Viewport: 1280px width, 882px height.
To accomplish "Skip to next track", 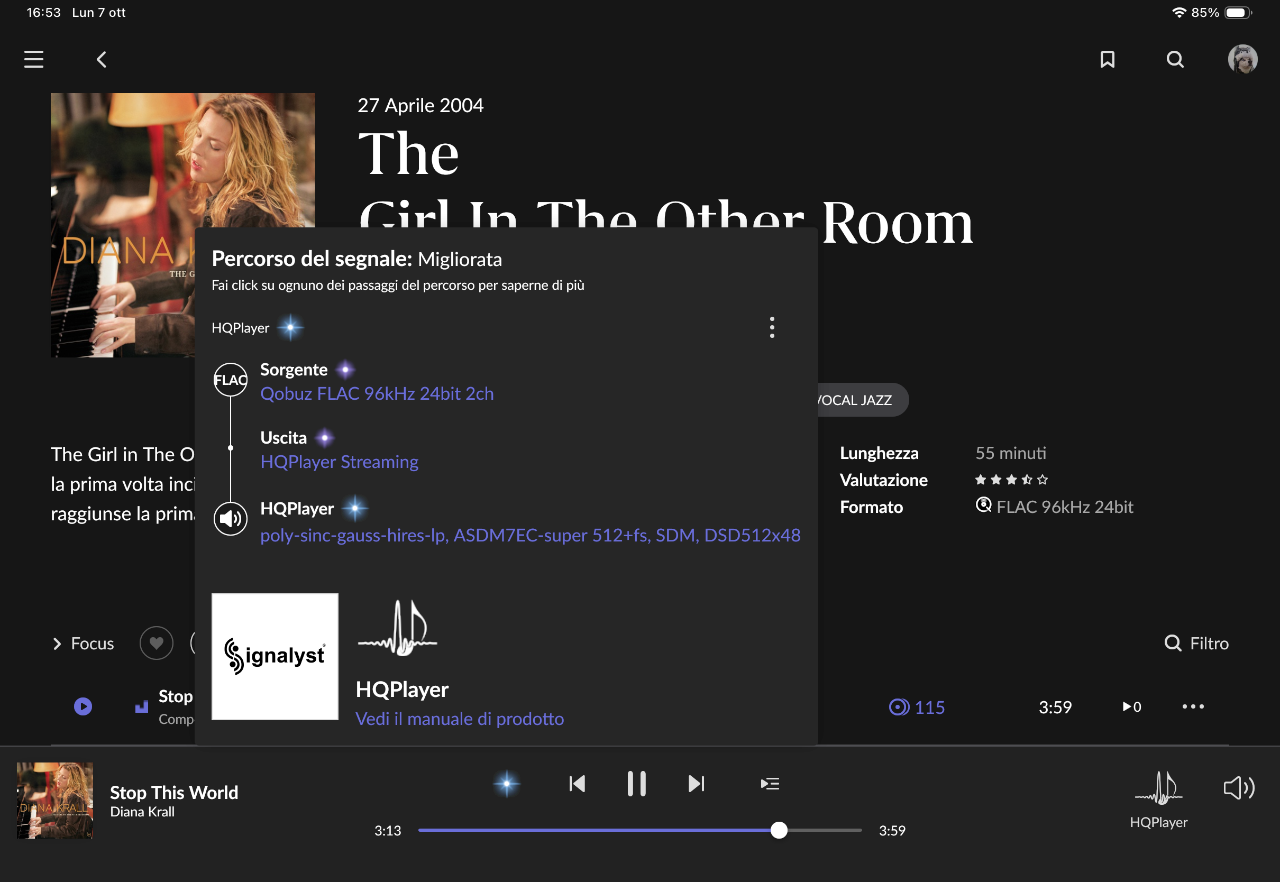I will [697, 784].
